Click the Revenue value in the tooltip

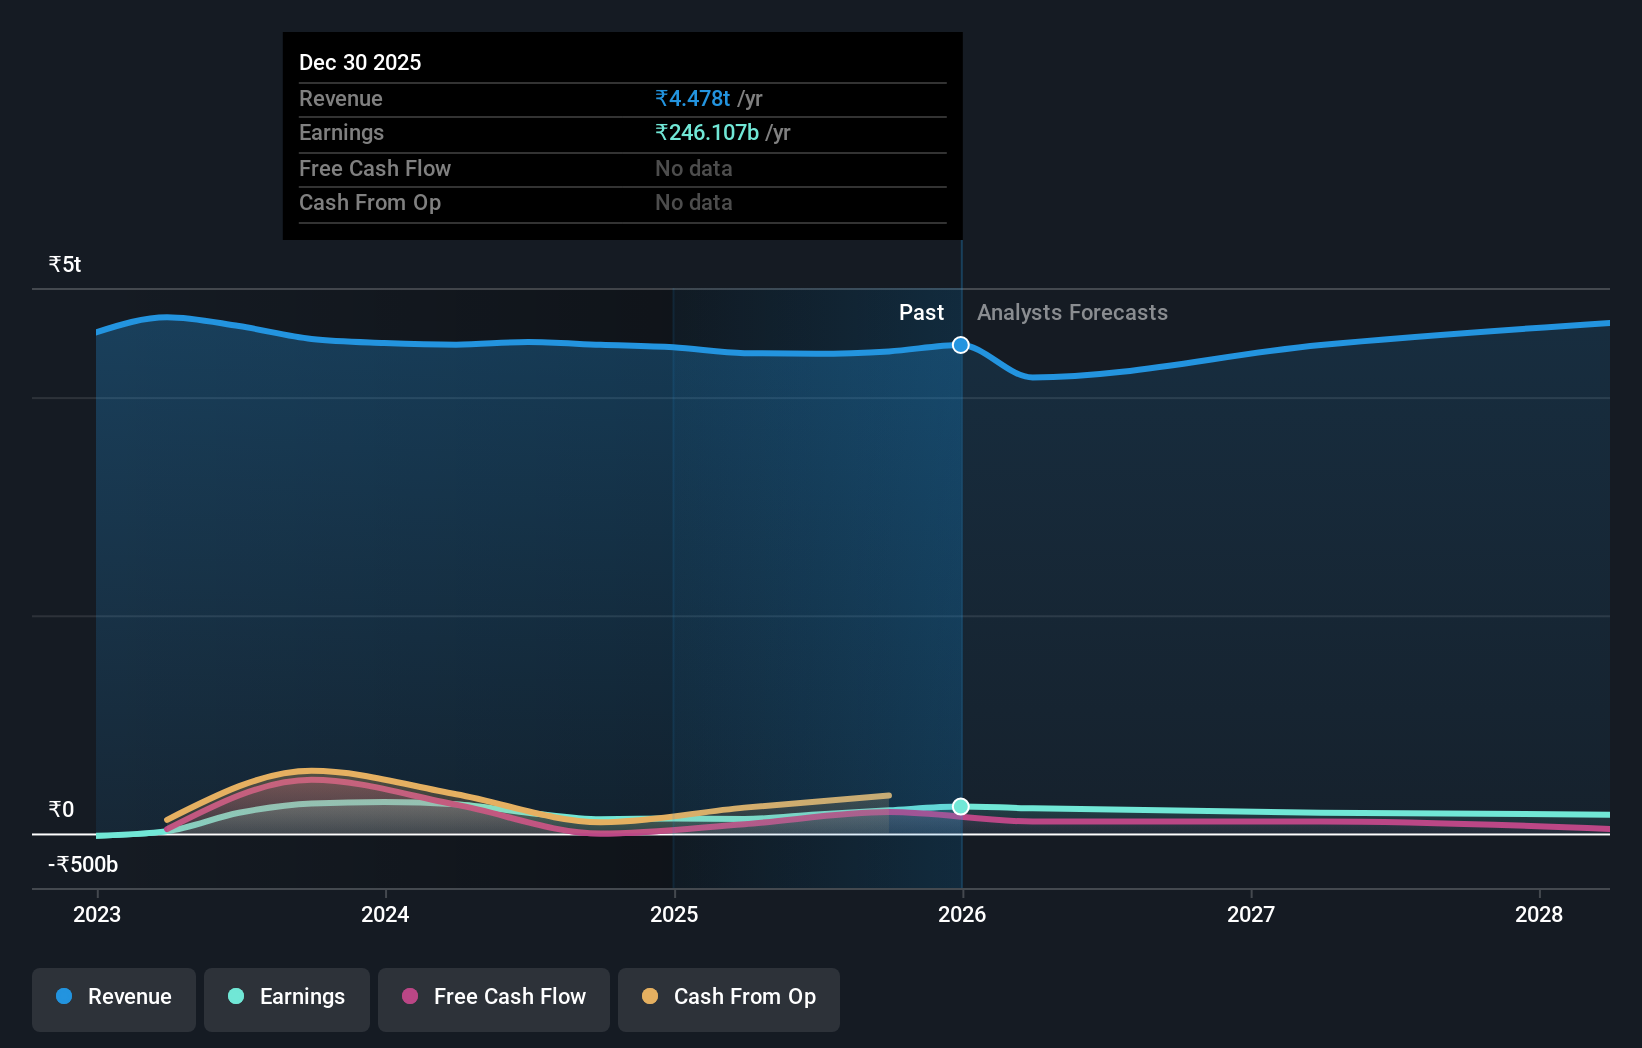pyautogui.click(x=692, y=98)
